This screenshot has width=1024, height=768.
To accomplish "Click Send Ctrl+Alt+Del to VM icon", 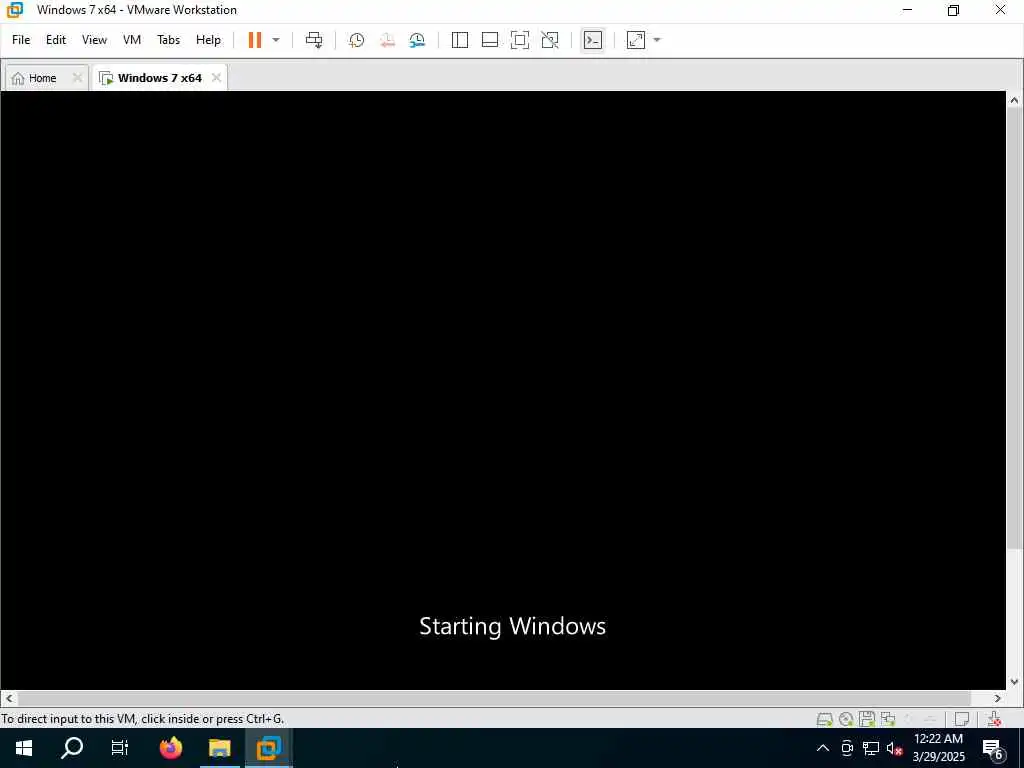I will [x=314, y=40].
